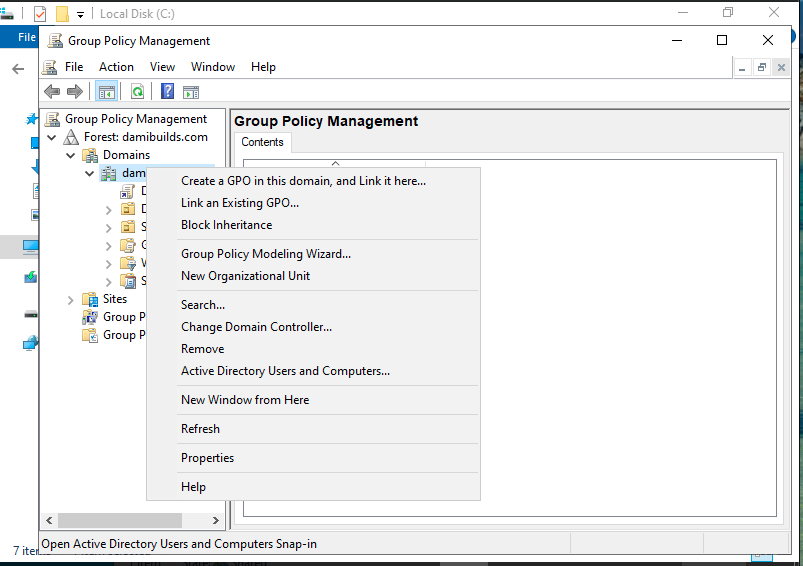Click the Domains folder icon in tree
This screenshot has height=566, width=803.
[90, 155]
